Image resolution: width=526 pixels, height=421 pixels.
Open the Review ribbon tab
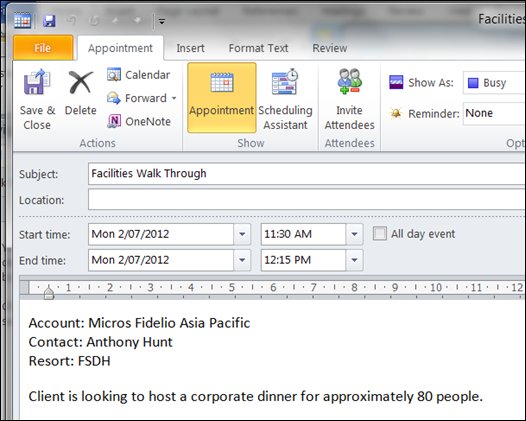[330, 48]
